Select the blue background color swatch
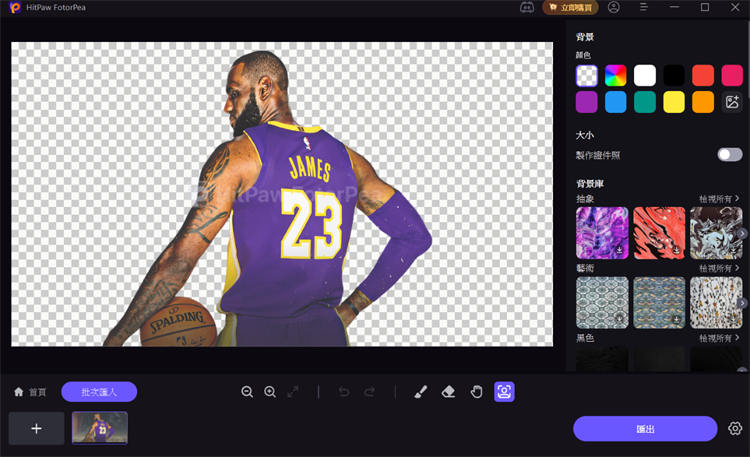This screenshot has width=750, height=457. 616,102
